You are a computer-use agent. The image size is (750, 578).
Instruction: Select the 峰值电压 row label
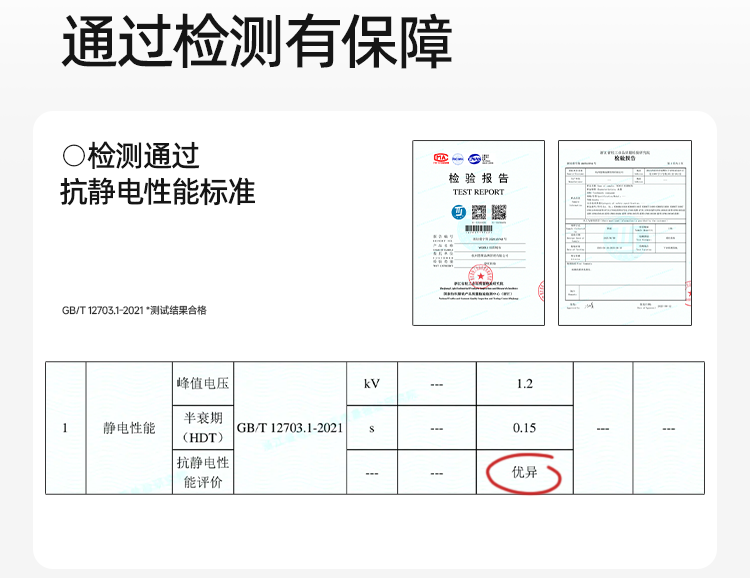(x=202, y=384)
